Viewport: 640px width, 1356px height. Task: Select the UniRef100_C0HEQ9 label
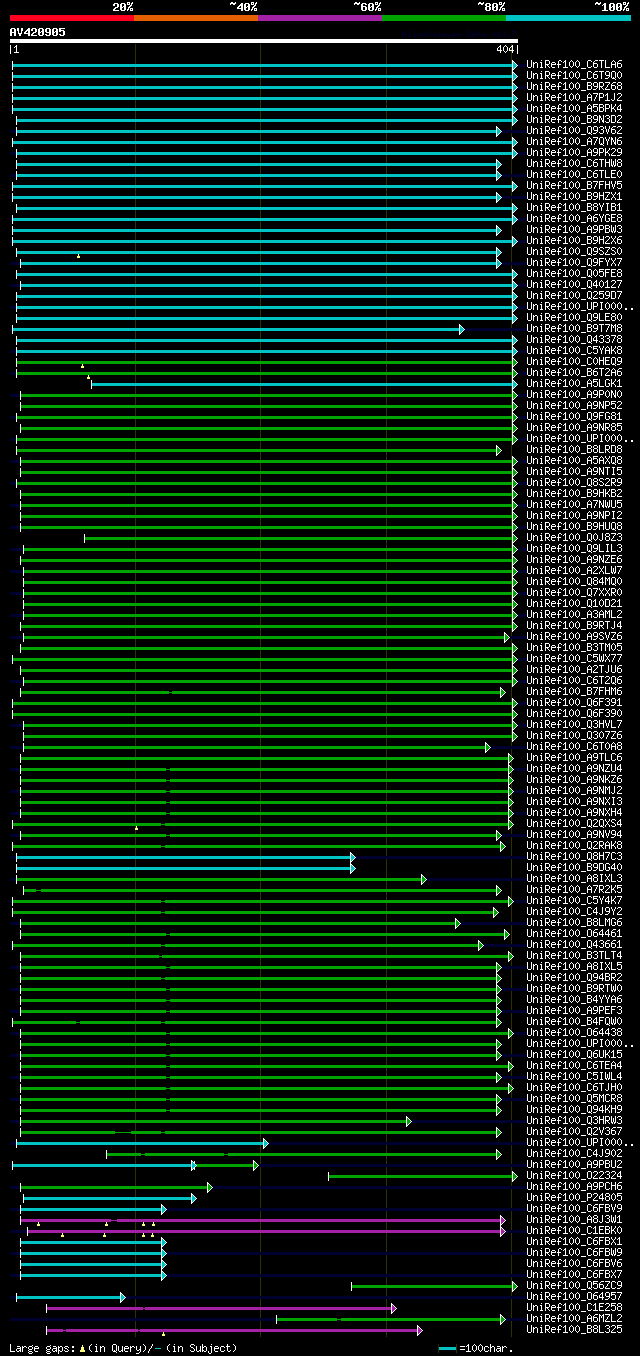574,361
